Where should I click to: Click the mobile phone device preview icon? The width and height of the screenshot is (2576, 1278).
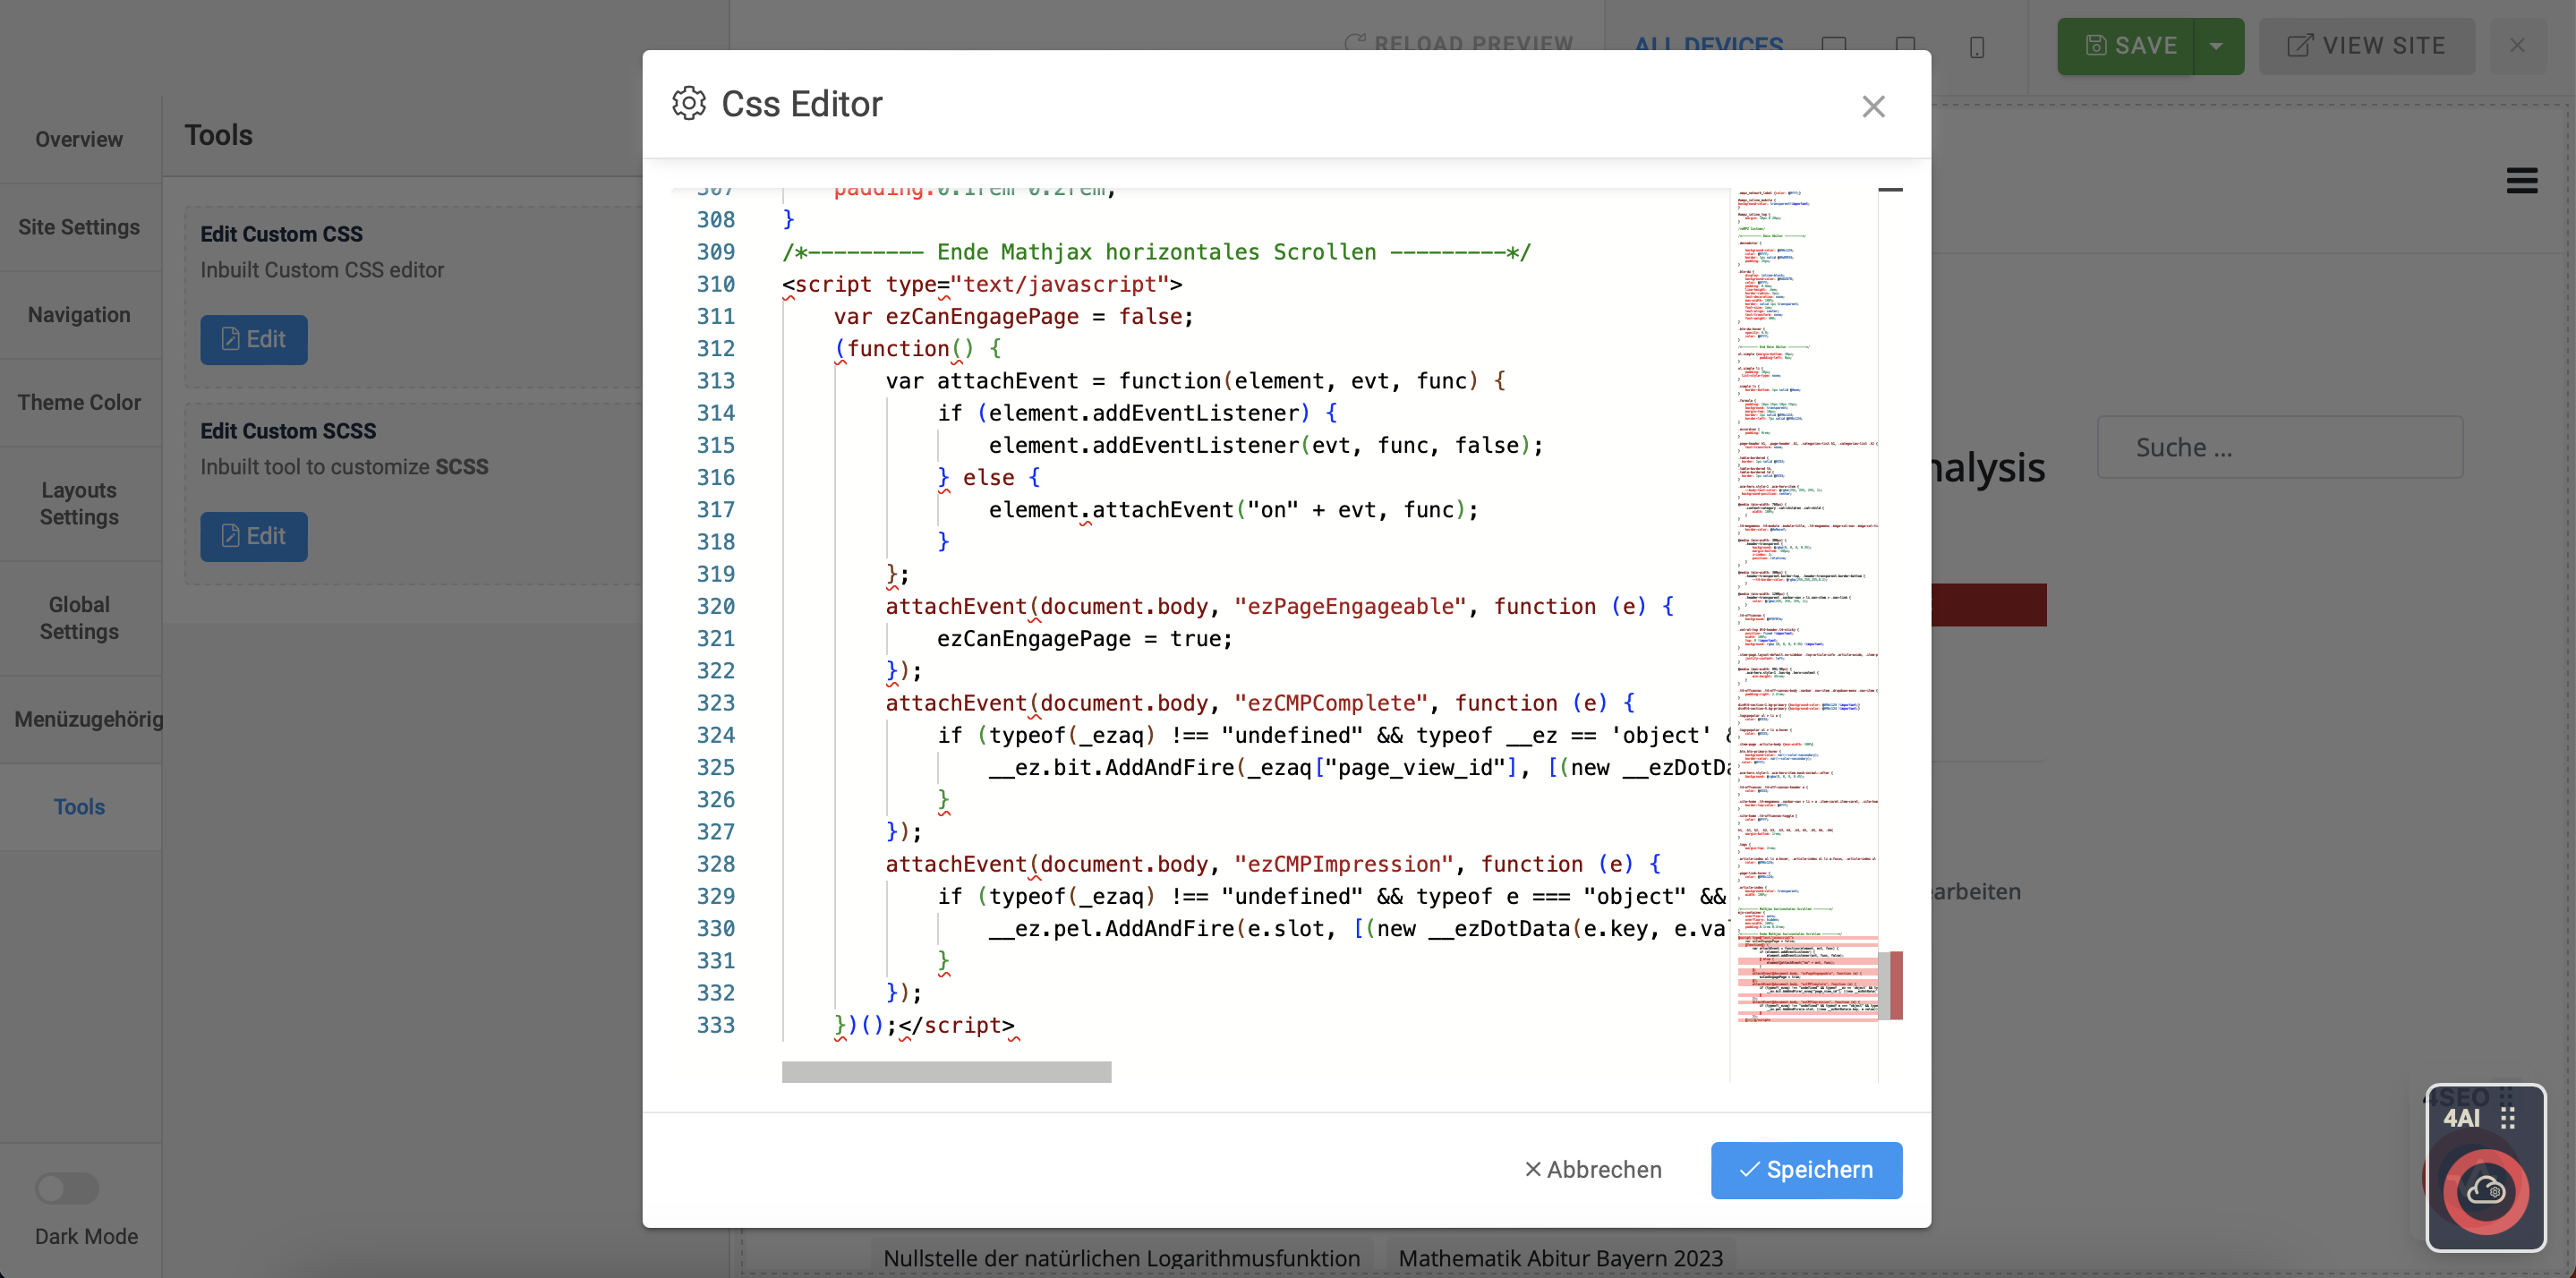pos(1976,46)
